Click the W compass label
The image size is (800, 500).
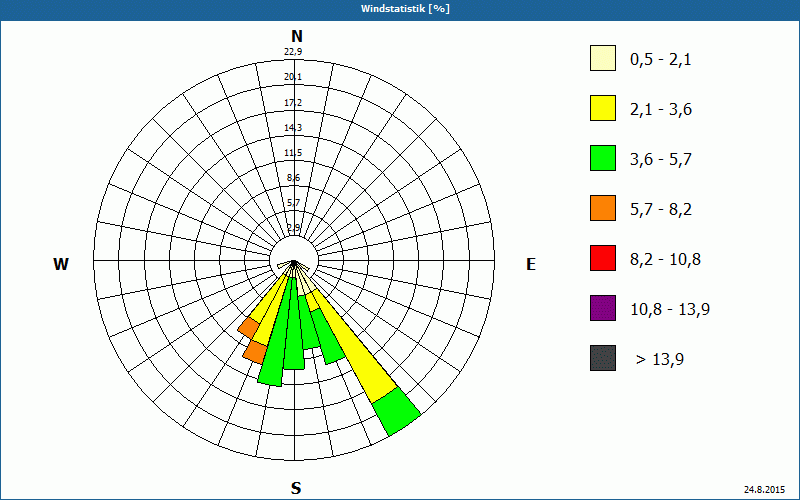pyautogui.click(x=61, y=264)
